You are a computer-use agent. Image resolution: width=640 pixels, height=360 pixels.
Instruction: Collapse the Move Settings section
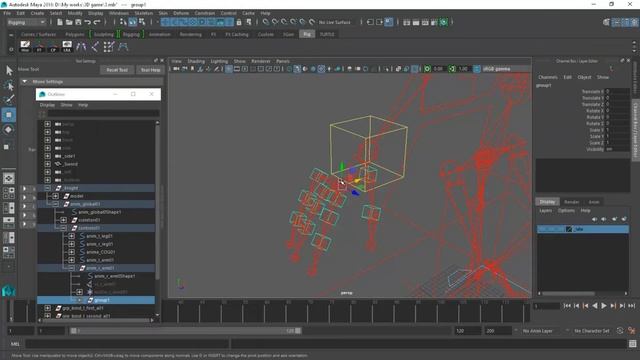[24, 82]
